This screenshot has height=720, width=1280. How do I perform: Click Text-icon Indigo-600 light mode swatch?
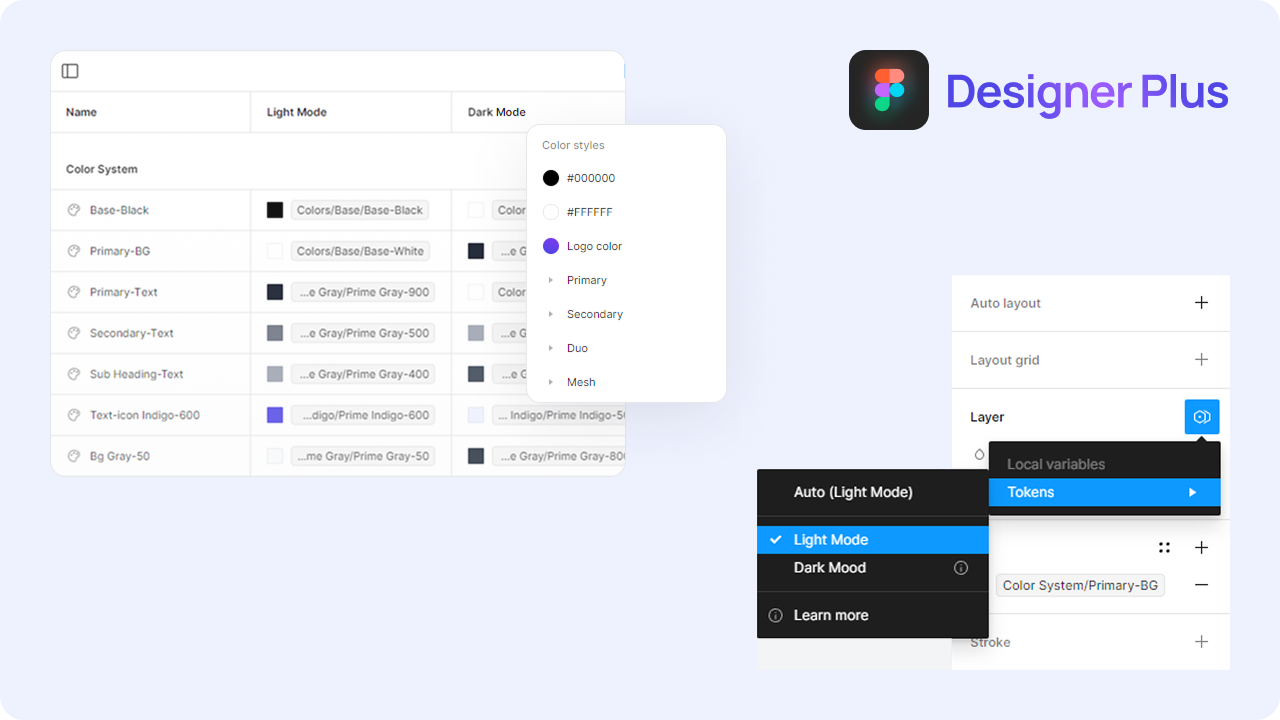[275, 415]
